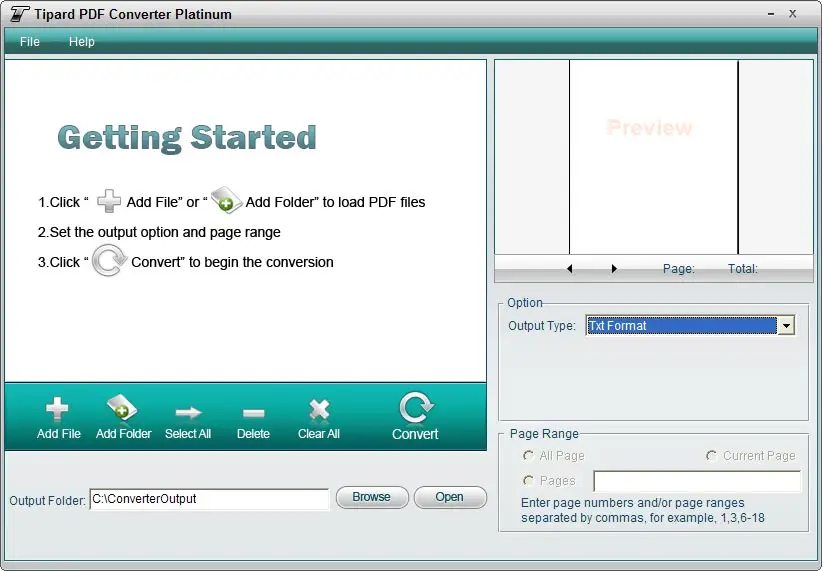Click the Clear All cross icon
The image size is (823, 571).
(319, 410)
